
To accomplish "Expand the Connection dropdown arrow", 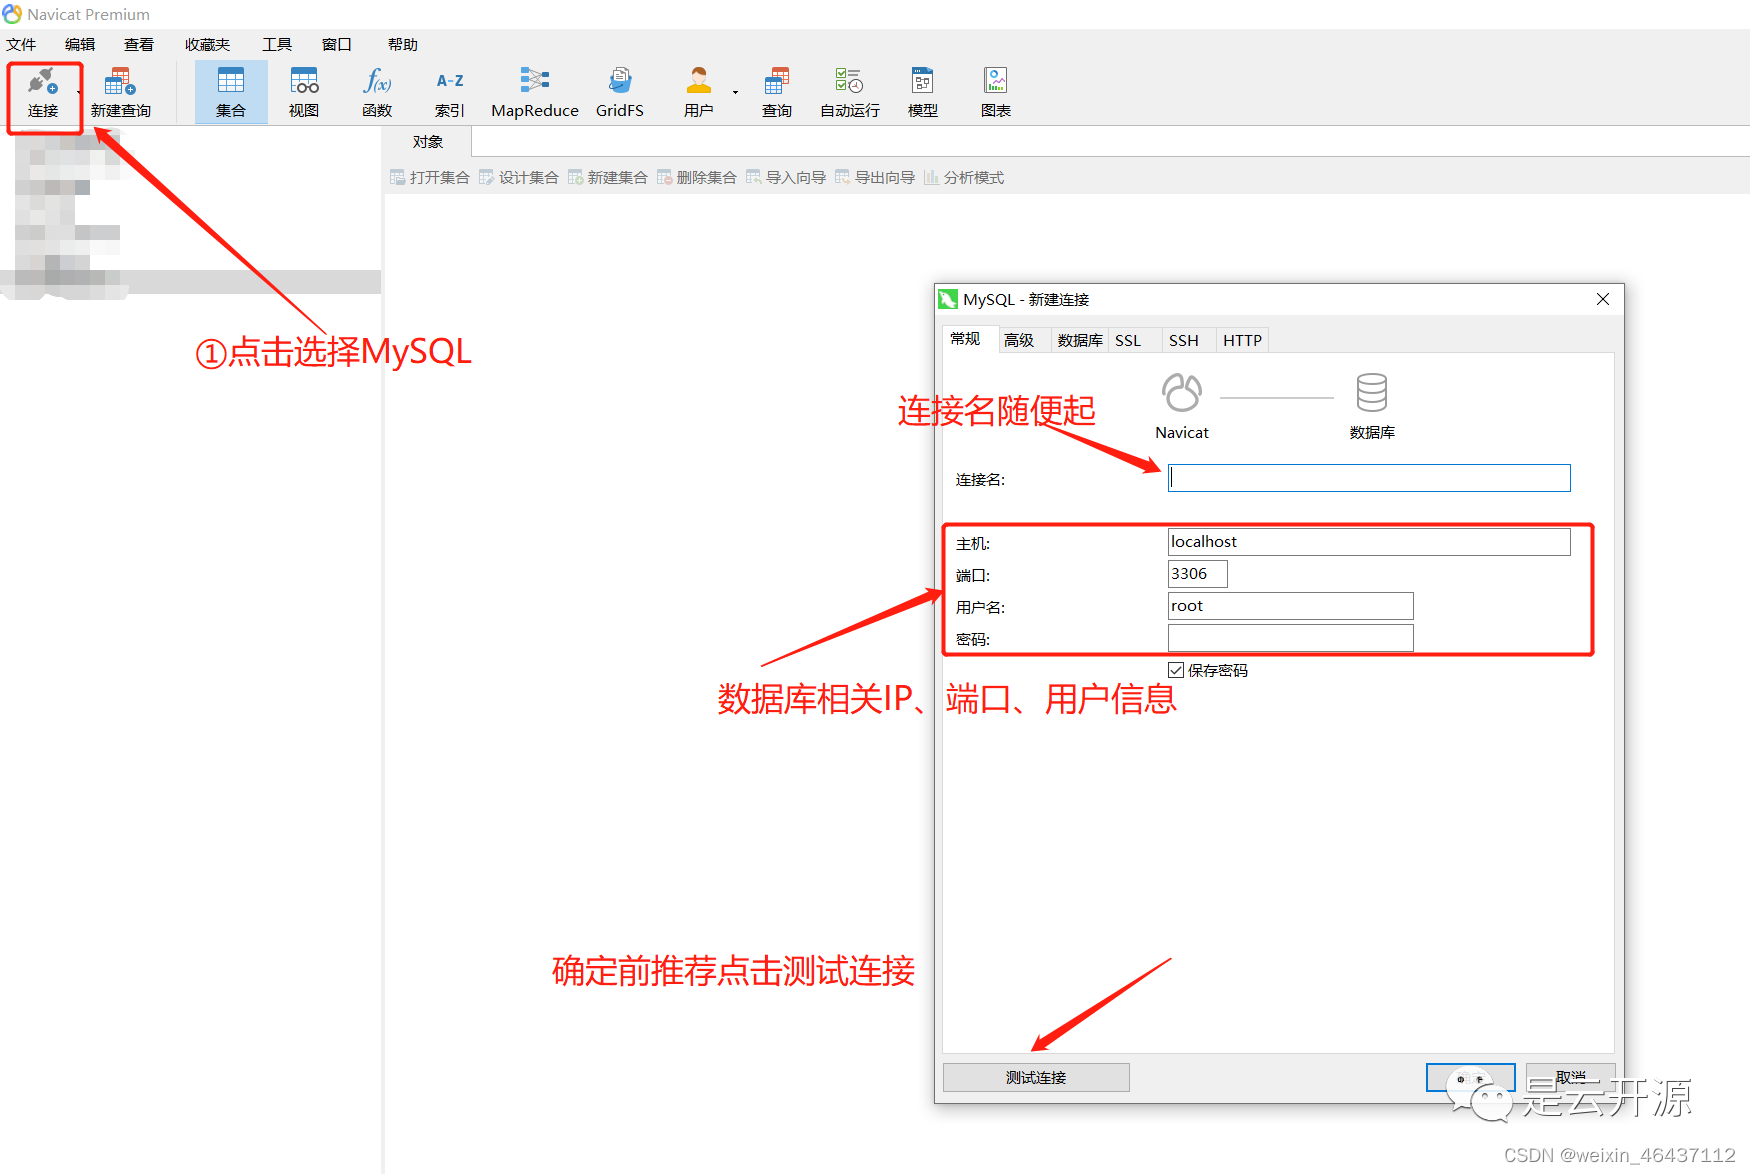I will click(79, 92).
